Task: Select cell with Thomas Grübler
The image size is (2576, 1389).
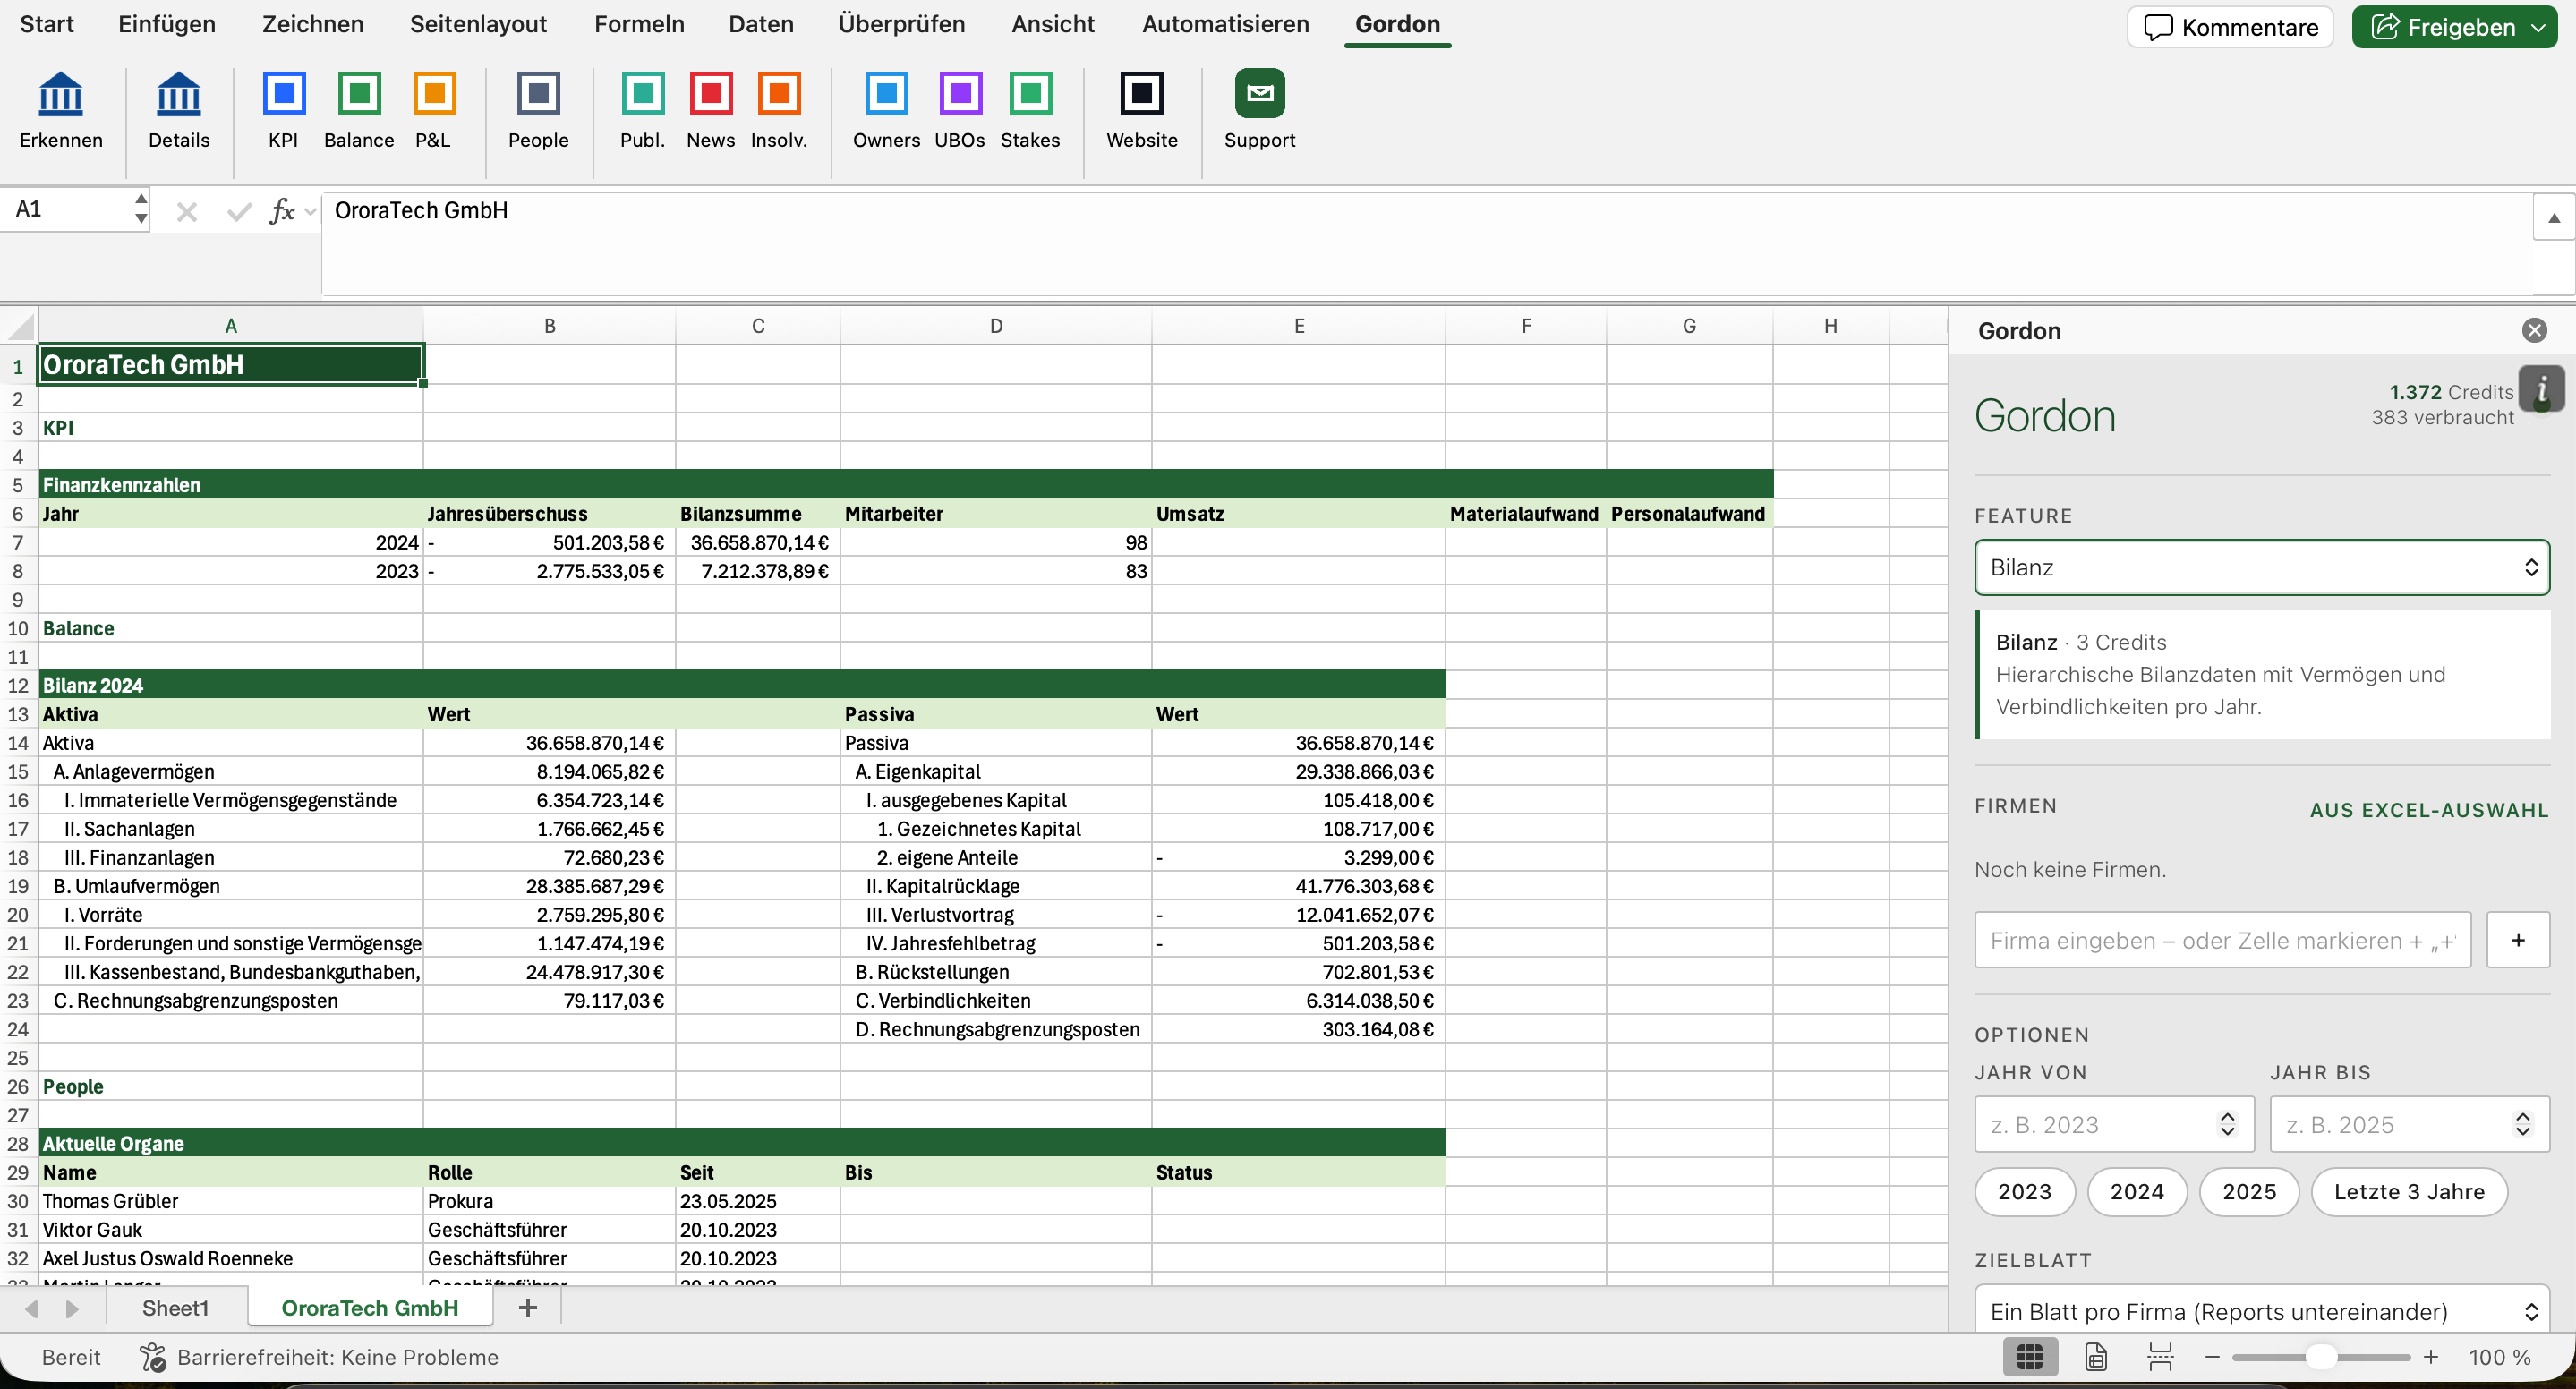Action: click(x=230, y=1200)
